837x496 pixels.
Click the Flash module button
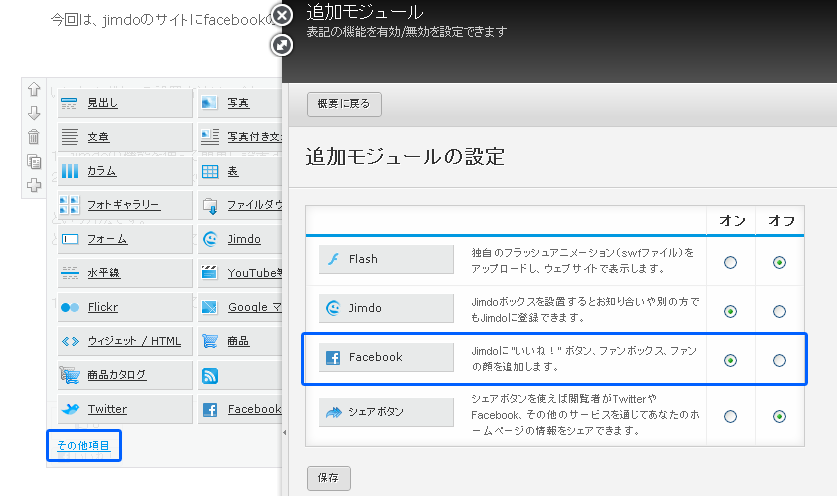386,259
